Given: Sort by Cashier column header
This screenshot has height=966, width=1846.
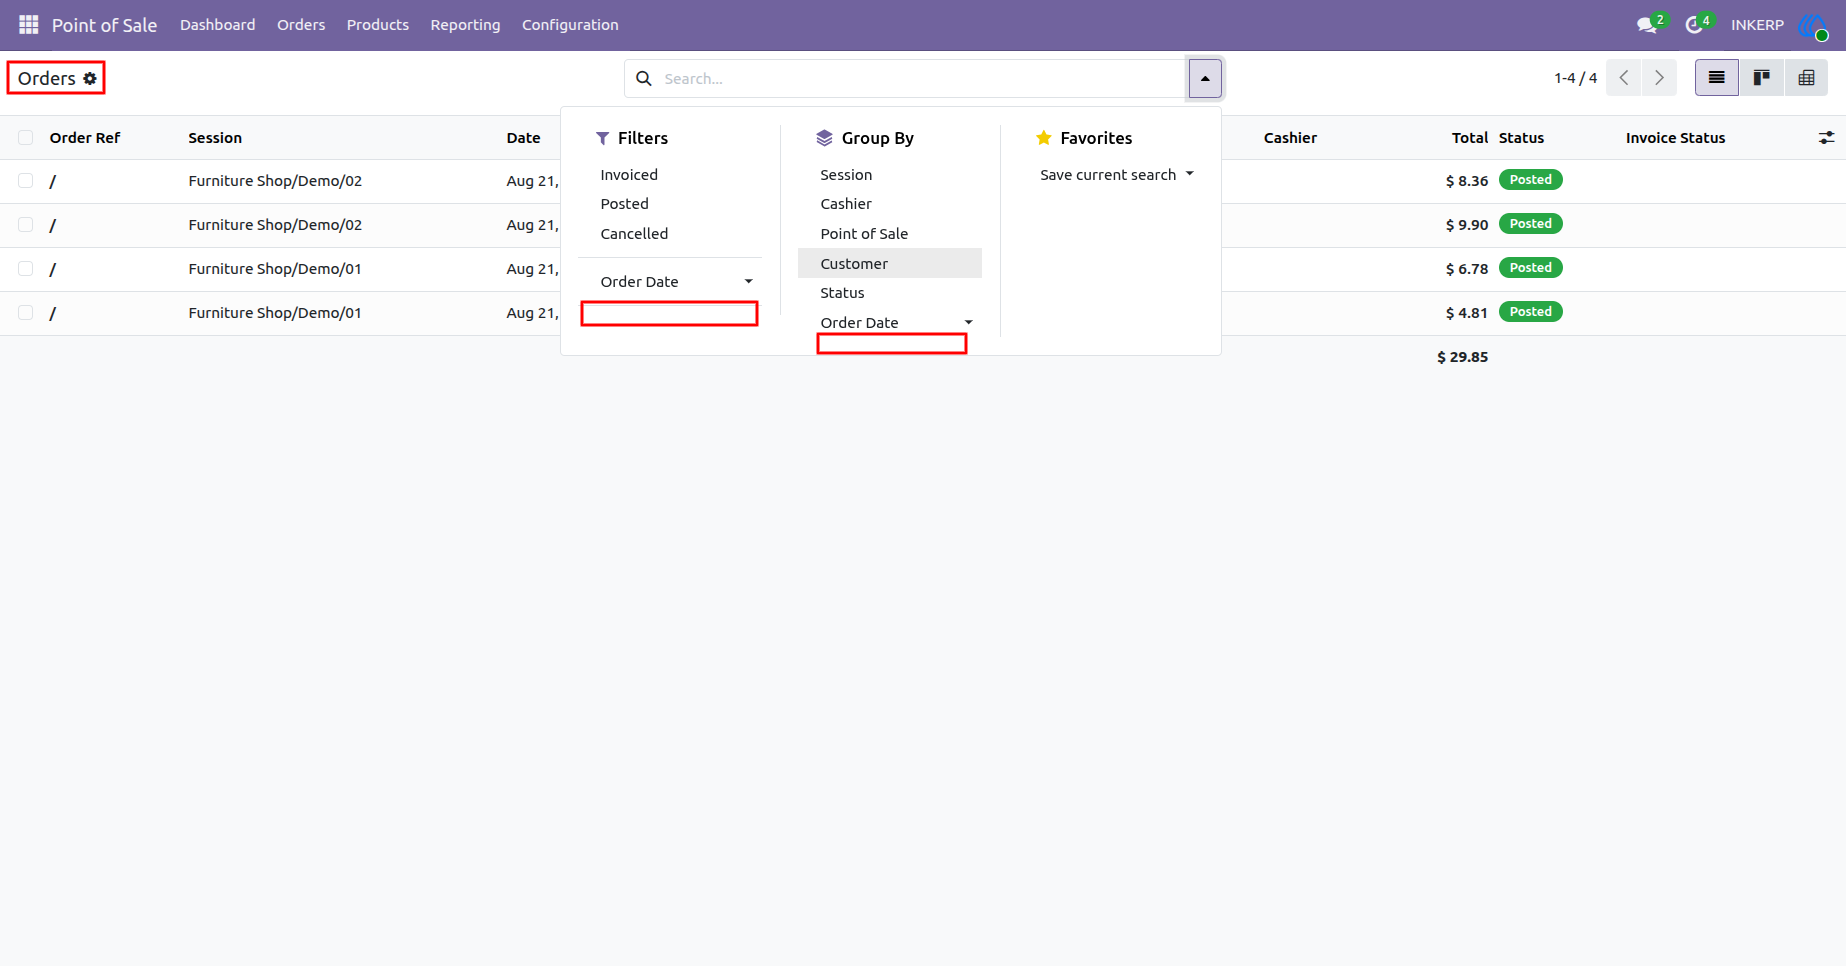Looking at the screenshot, I should 1290,138.
